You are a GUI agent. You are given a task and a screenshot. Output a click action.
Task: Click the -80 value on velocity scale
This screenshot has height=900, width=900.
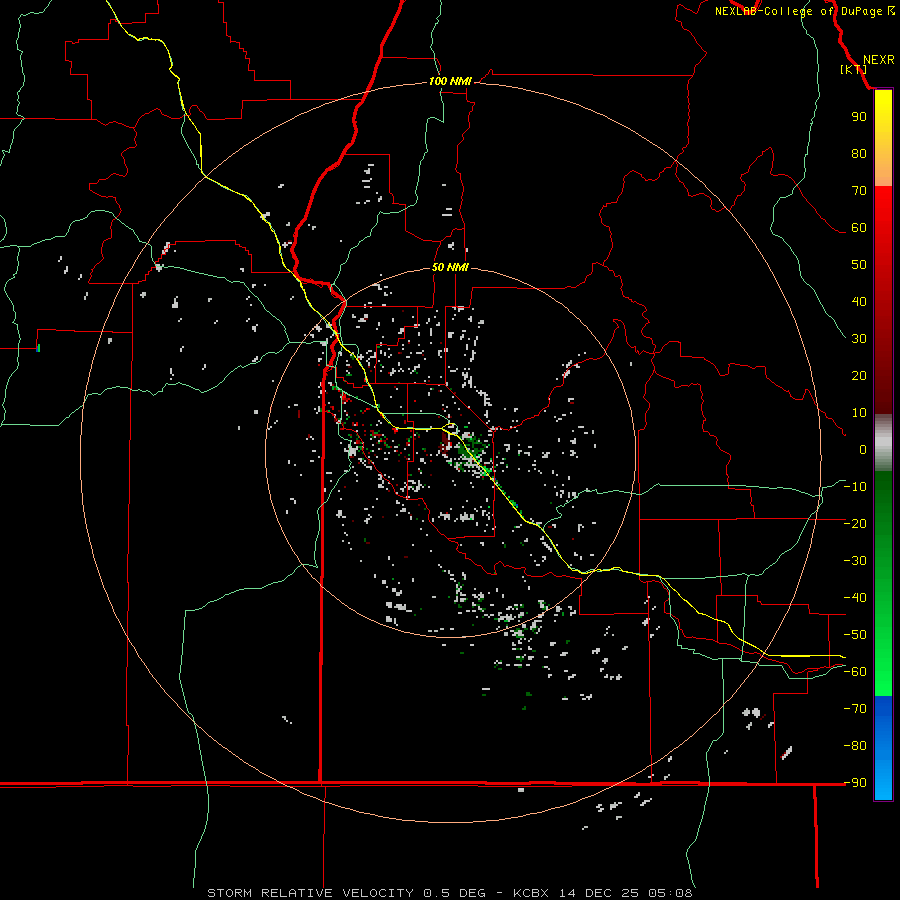click(855, 746)
